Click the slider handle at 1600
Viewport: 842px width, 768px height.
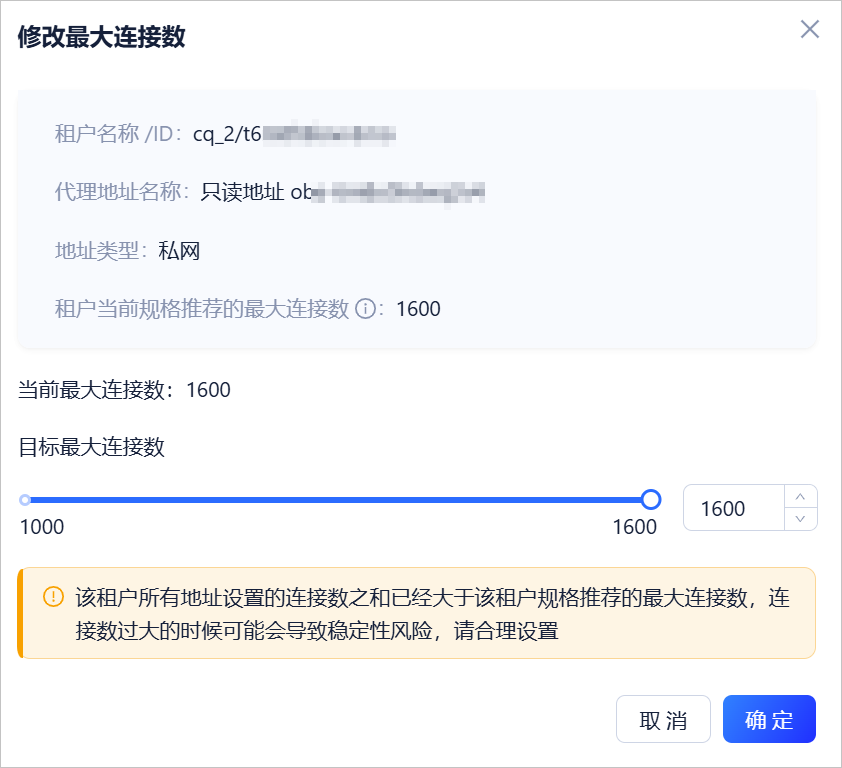(651, 499)
